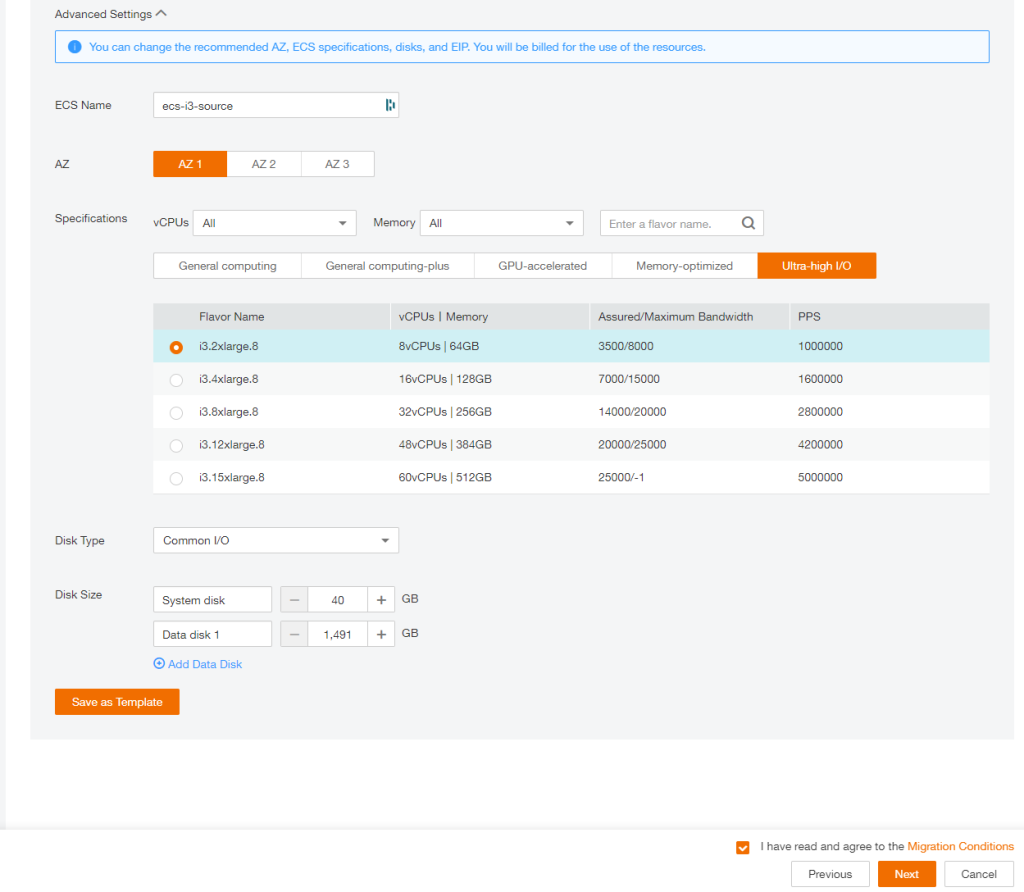Open the Migration Conditions link

click(960, 846)
